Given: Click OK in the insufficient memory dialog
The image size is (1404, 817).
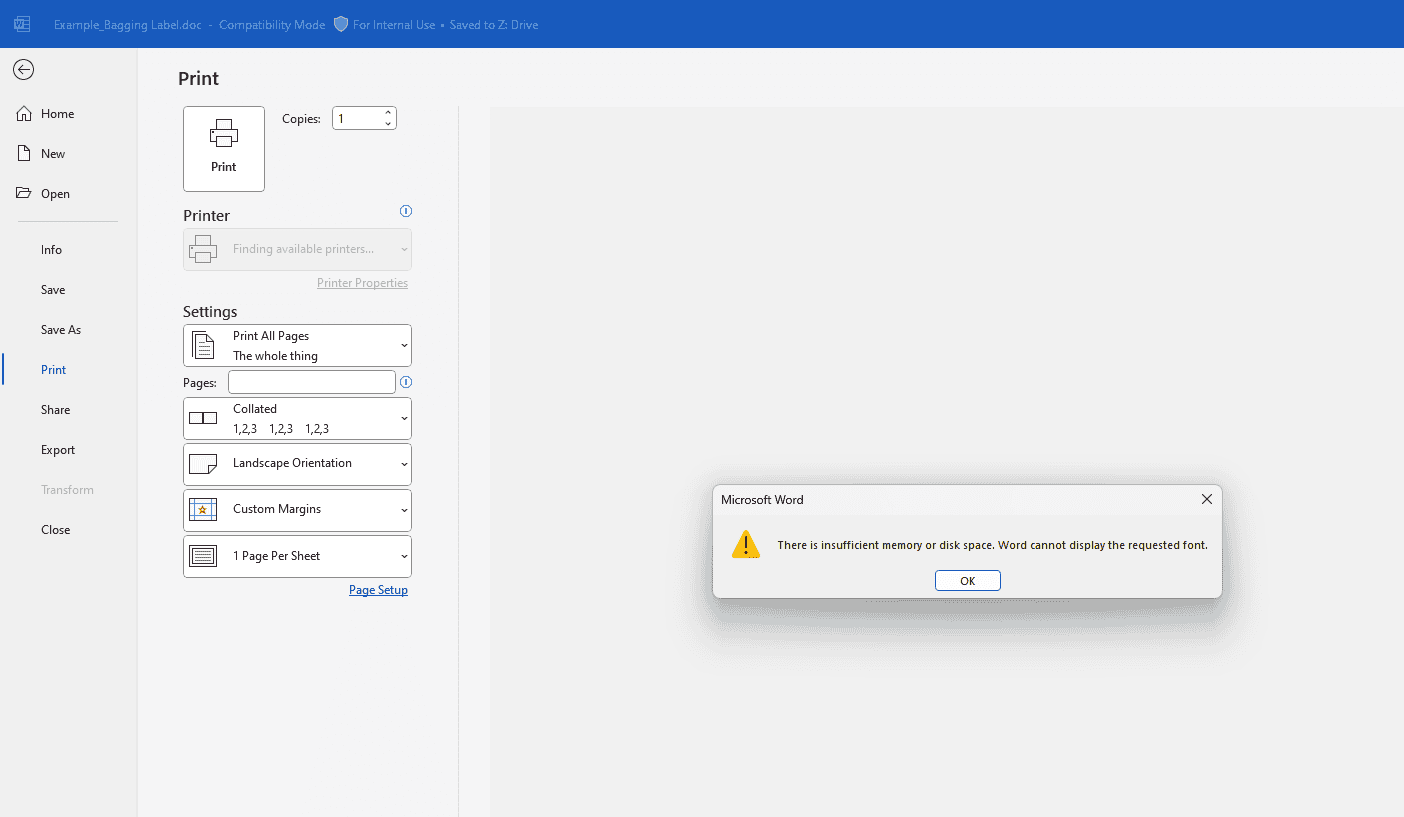Looking at the screenshot, I should tap(968, 581).
